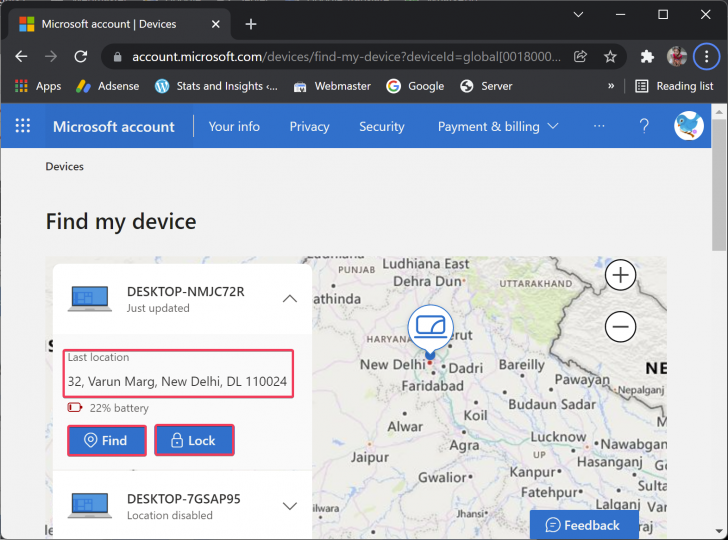Open the help question mark icon
The width and height of the screenshot is (728, 540).
click(645, 126)
